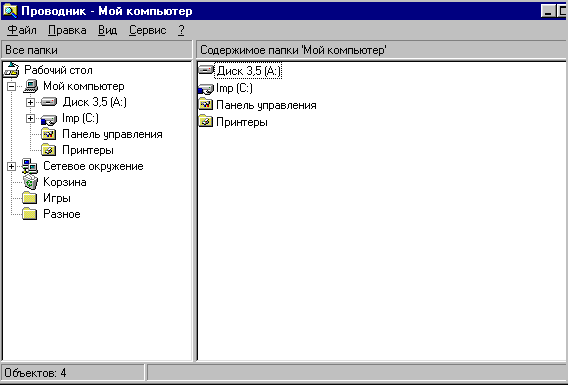568x386 pixels.
Task: Click Imp (C:) drive icon in contents pane
Action: tap(206, 88)
